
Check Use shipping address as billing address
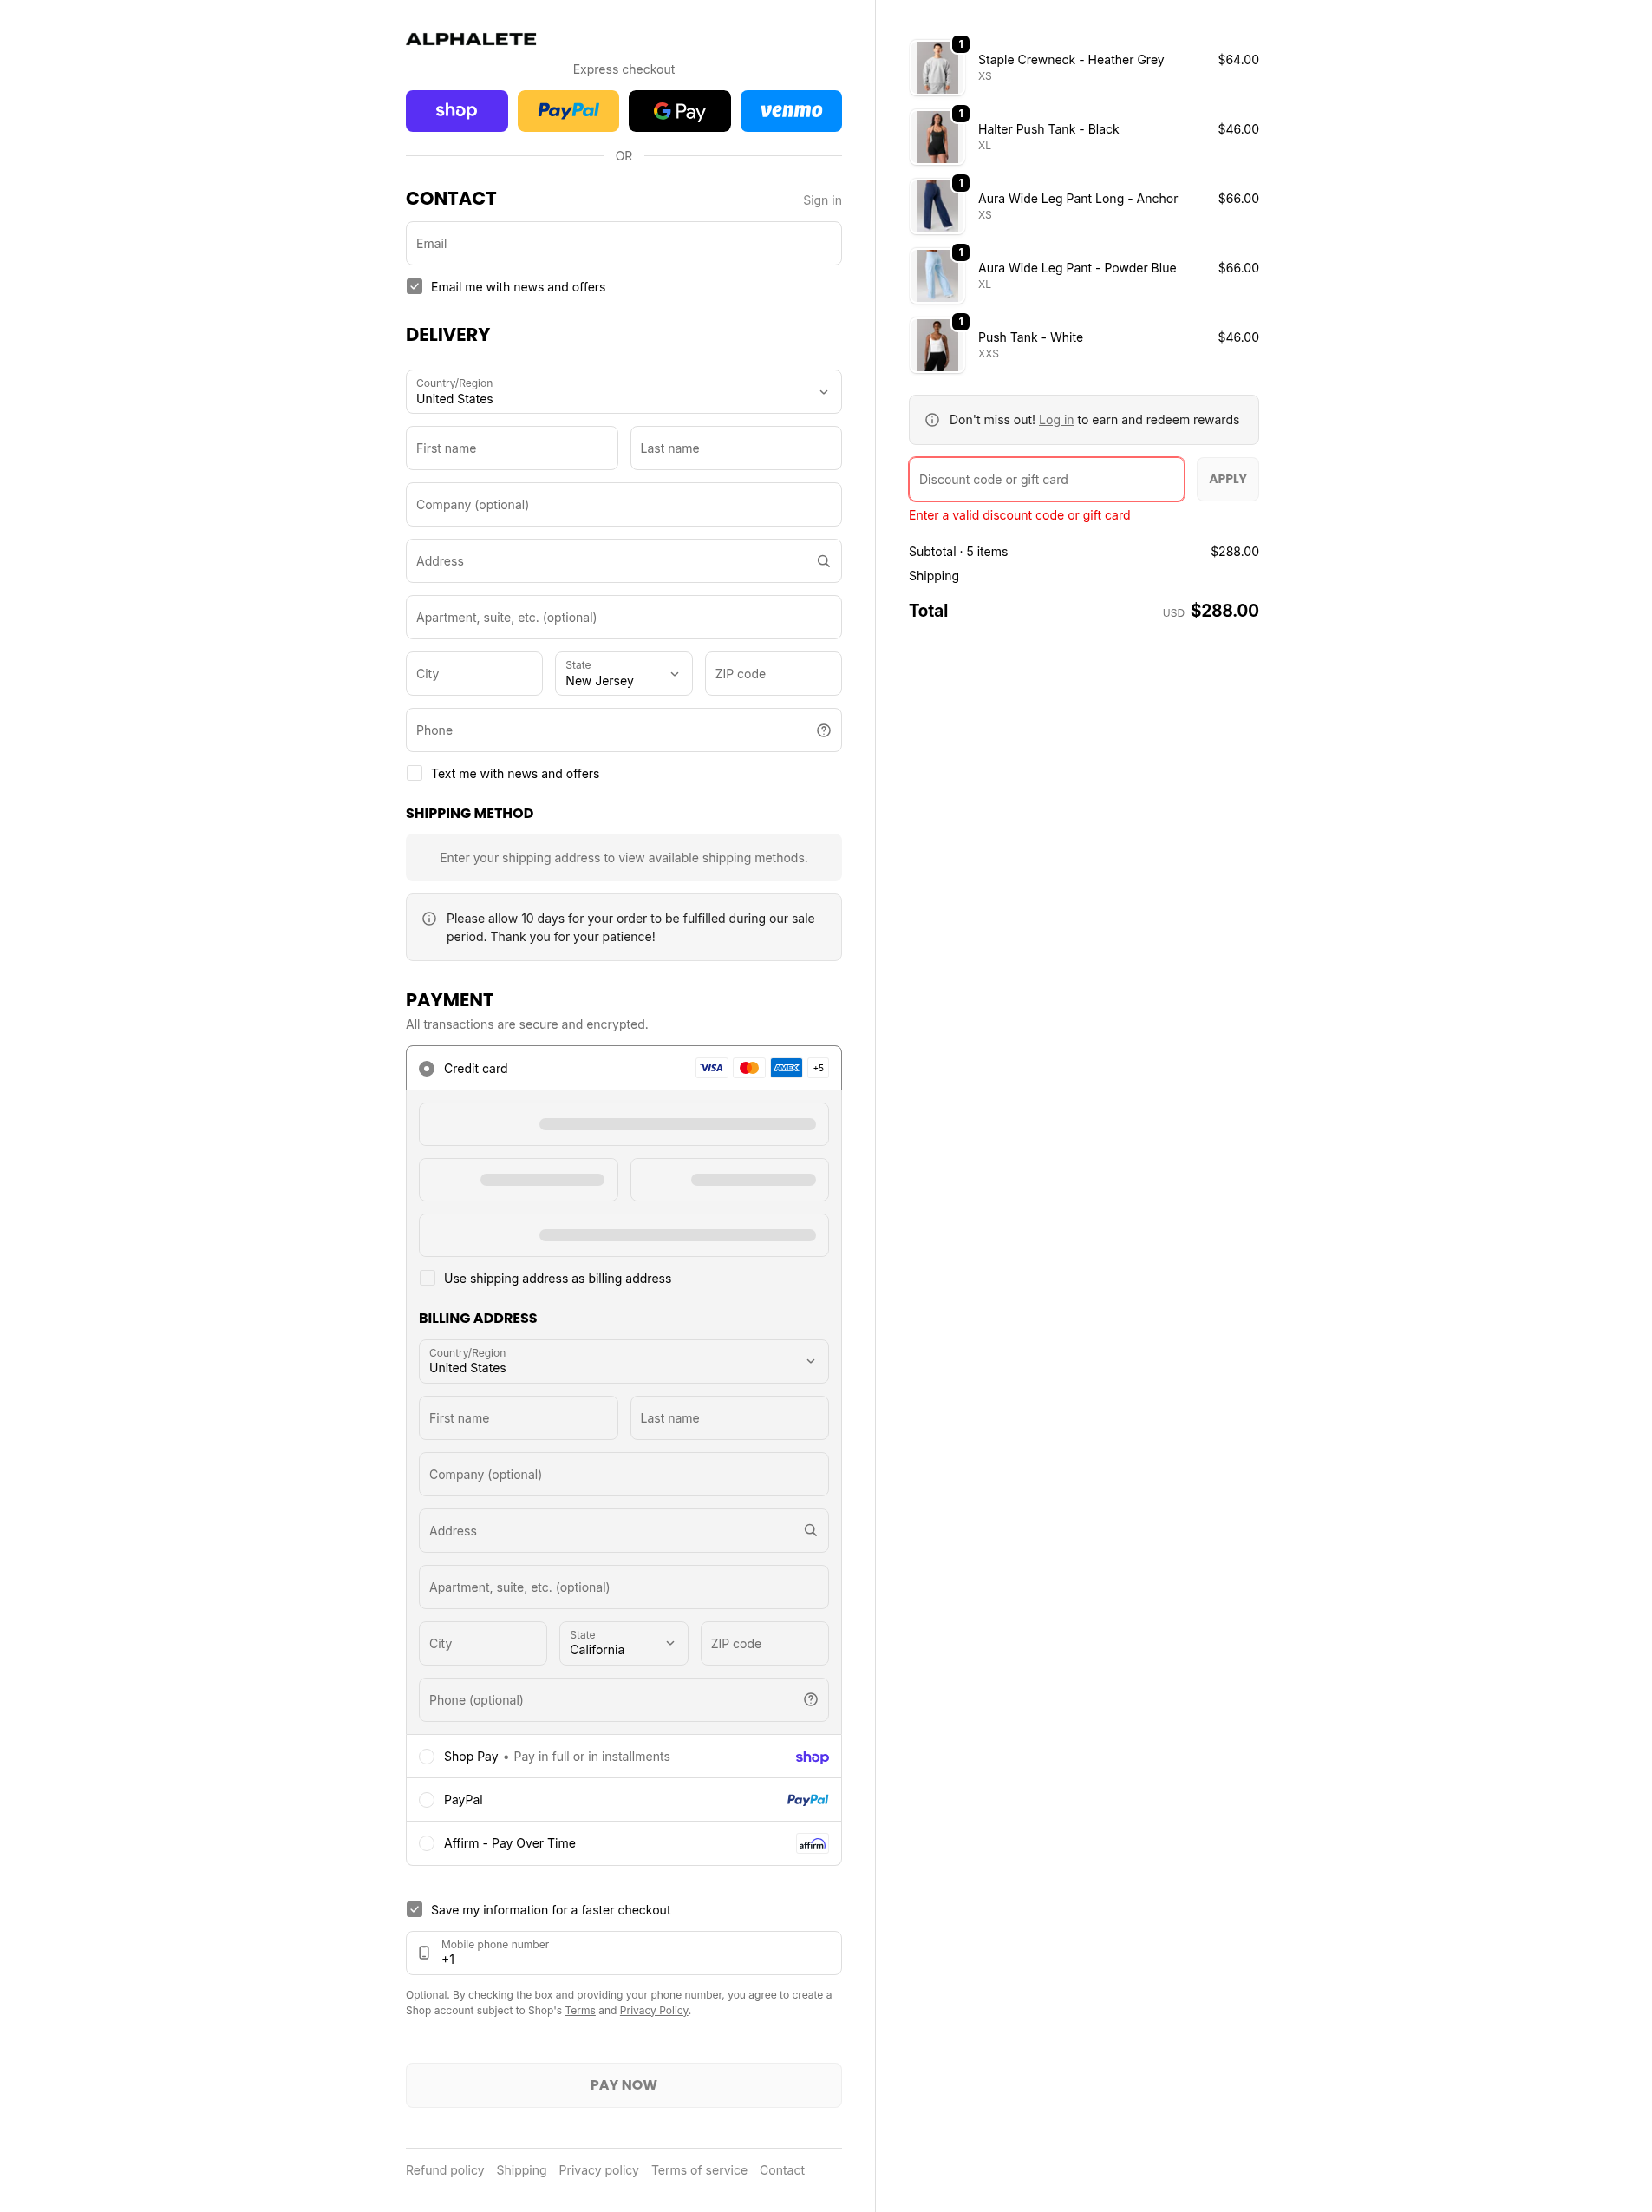428,1279
